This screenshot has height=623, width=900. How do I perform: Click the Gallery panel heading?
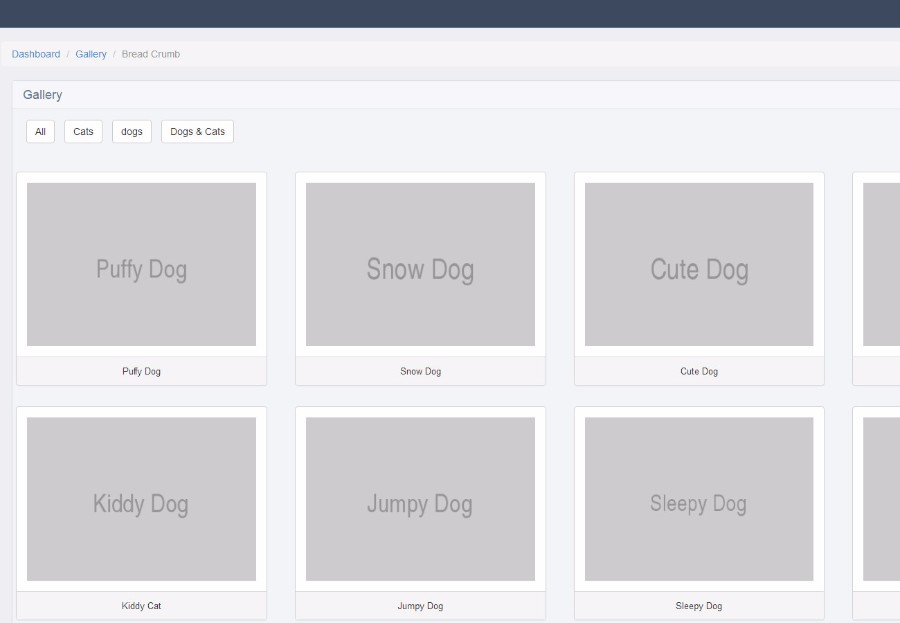[x=42, y=95]
